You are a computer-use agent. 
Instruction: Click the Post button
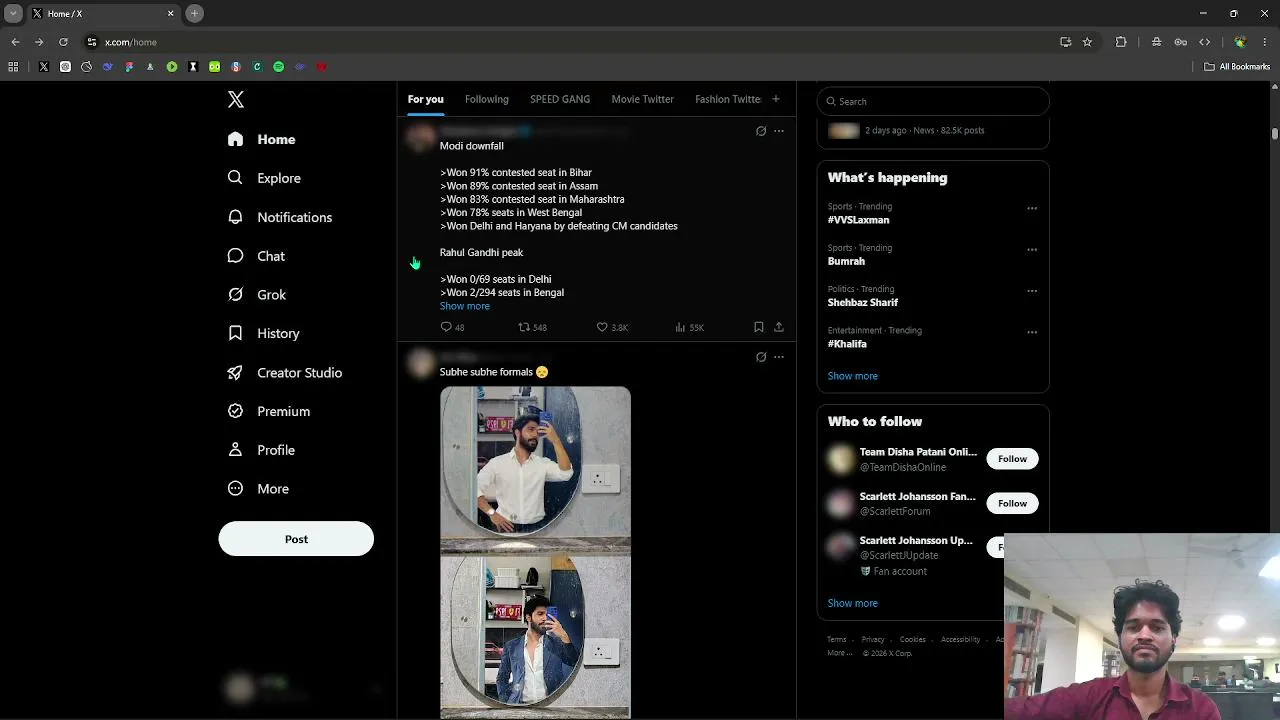[296, 539]
